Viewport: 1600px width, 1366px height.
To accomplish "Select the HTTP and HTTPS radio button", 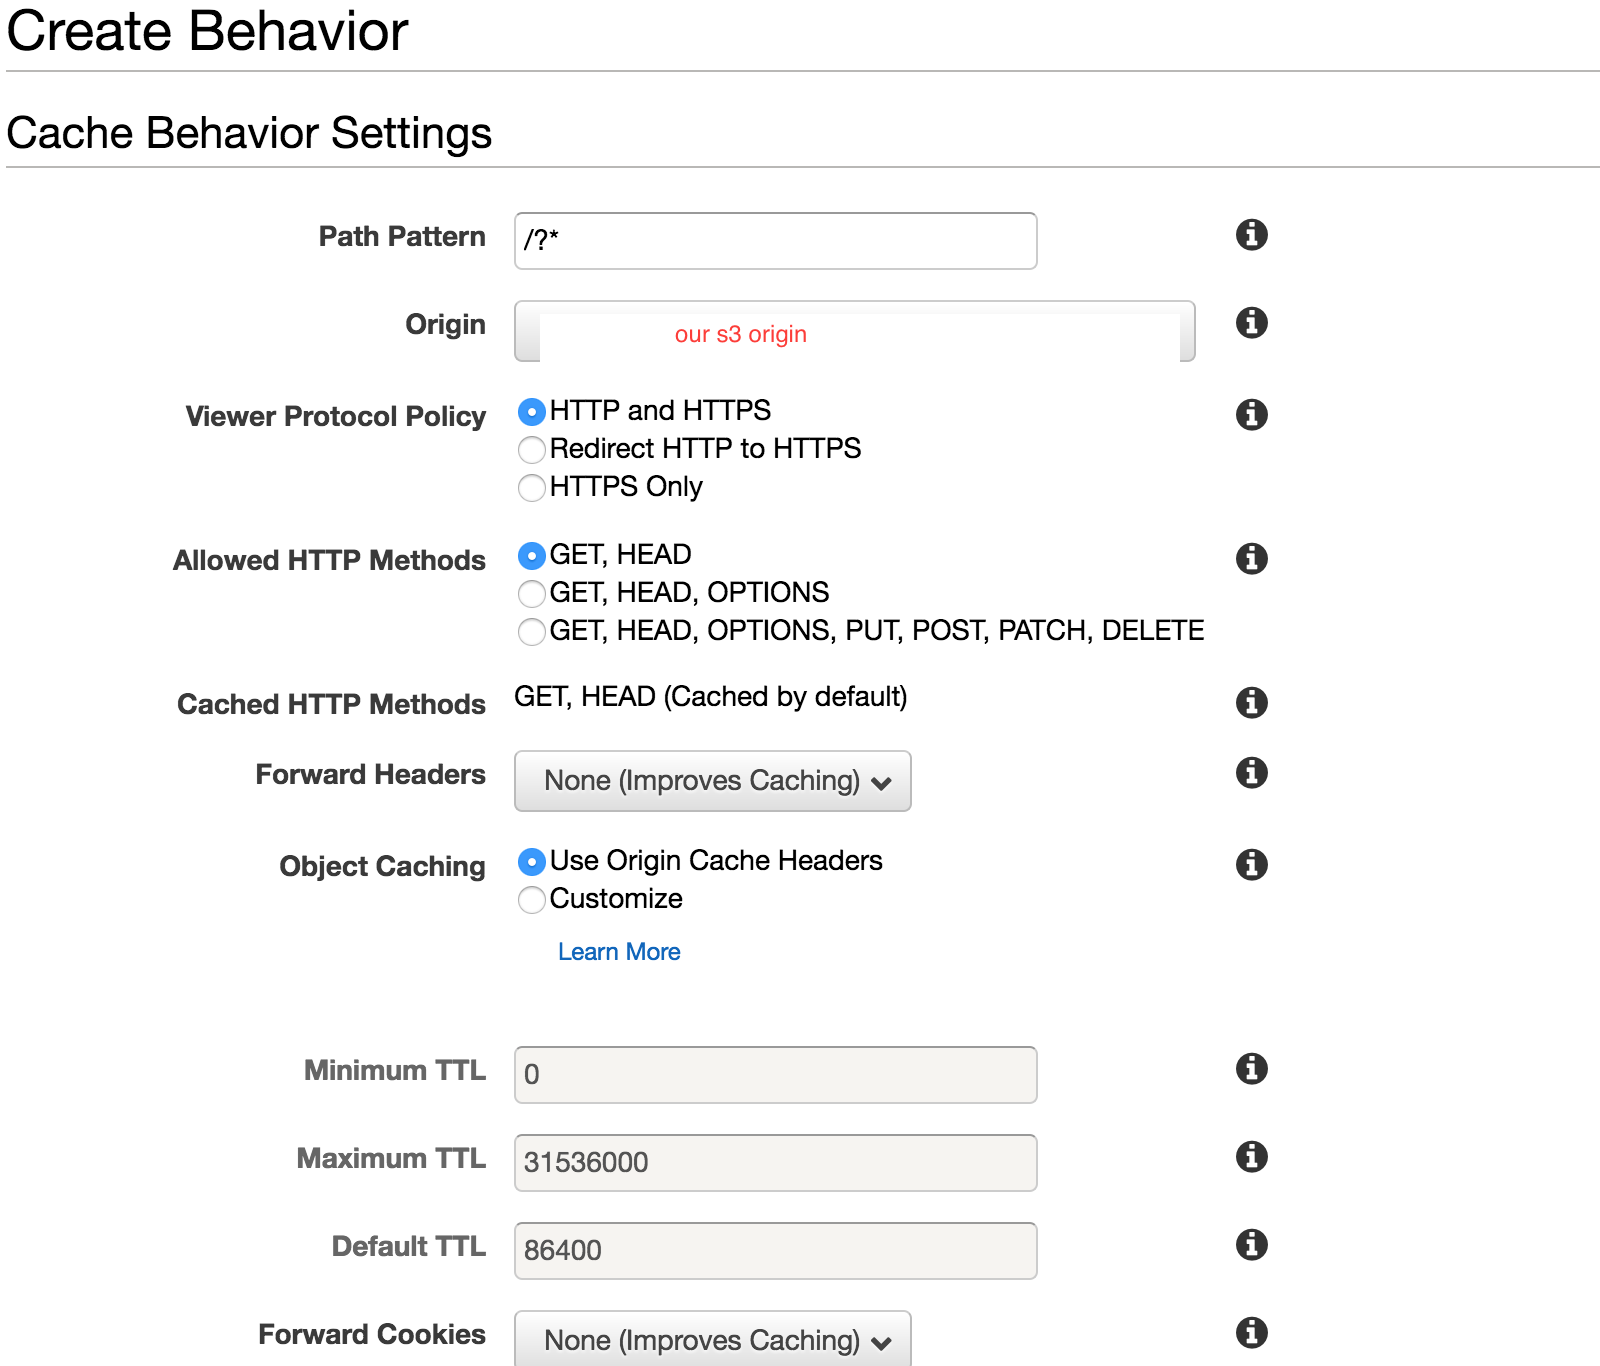I will pos(532,412).
